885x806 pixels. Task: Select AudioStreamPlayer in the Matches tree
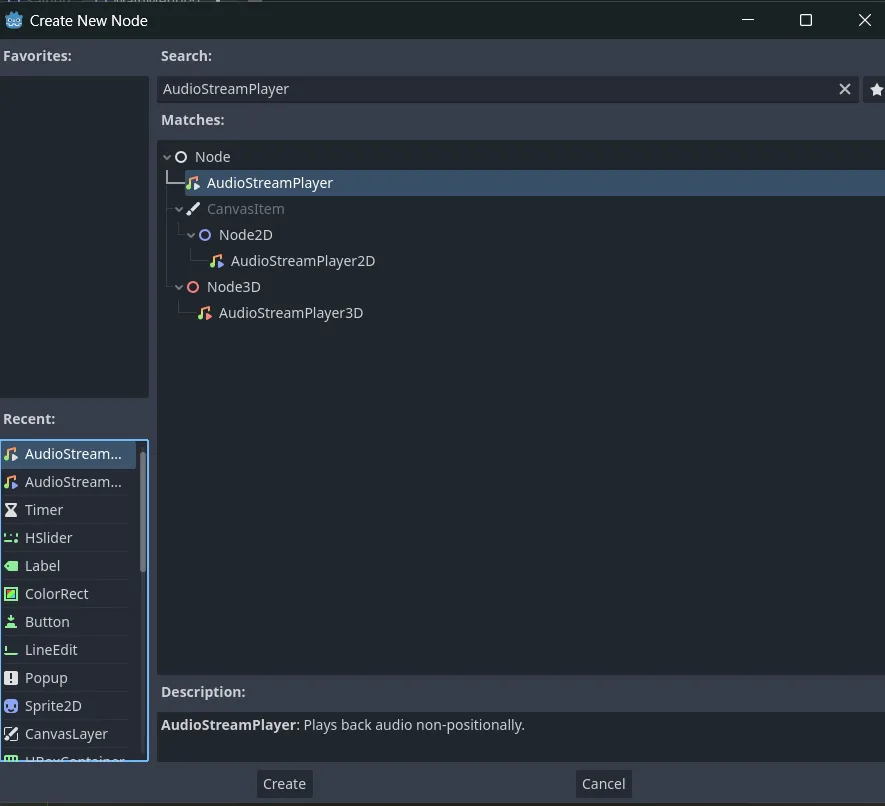click(270, 183)
